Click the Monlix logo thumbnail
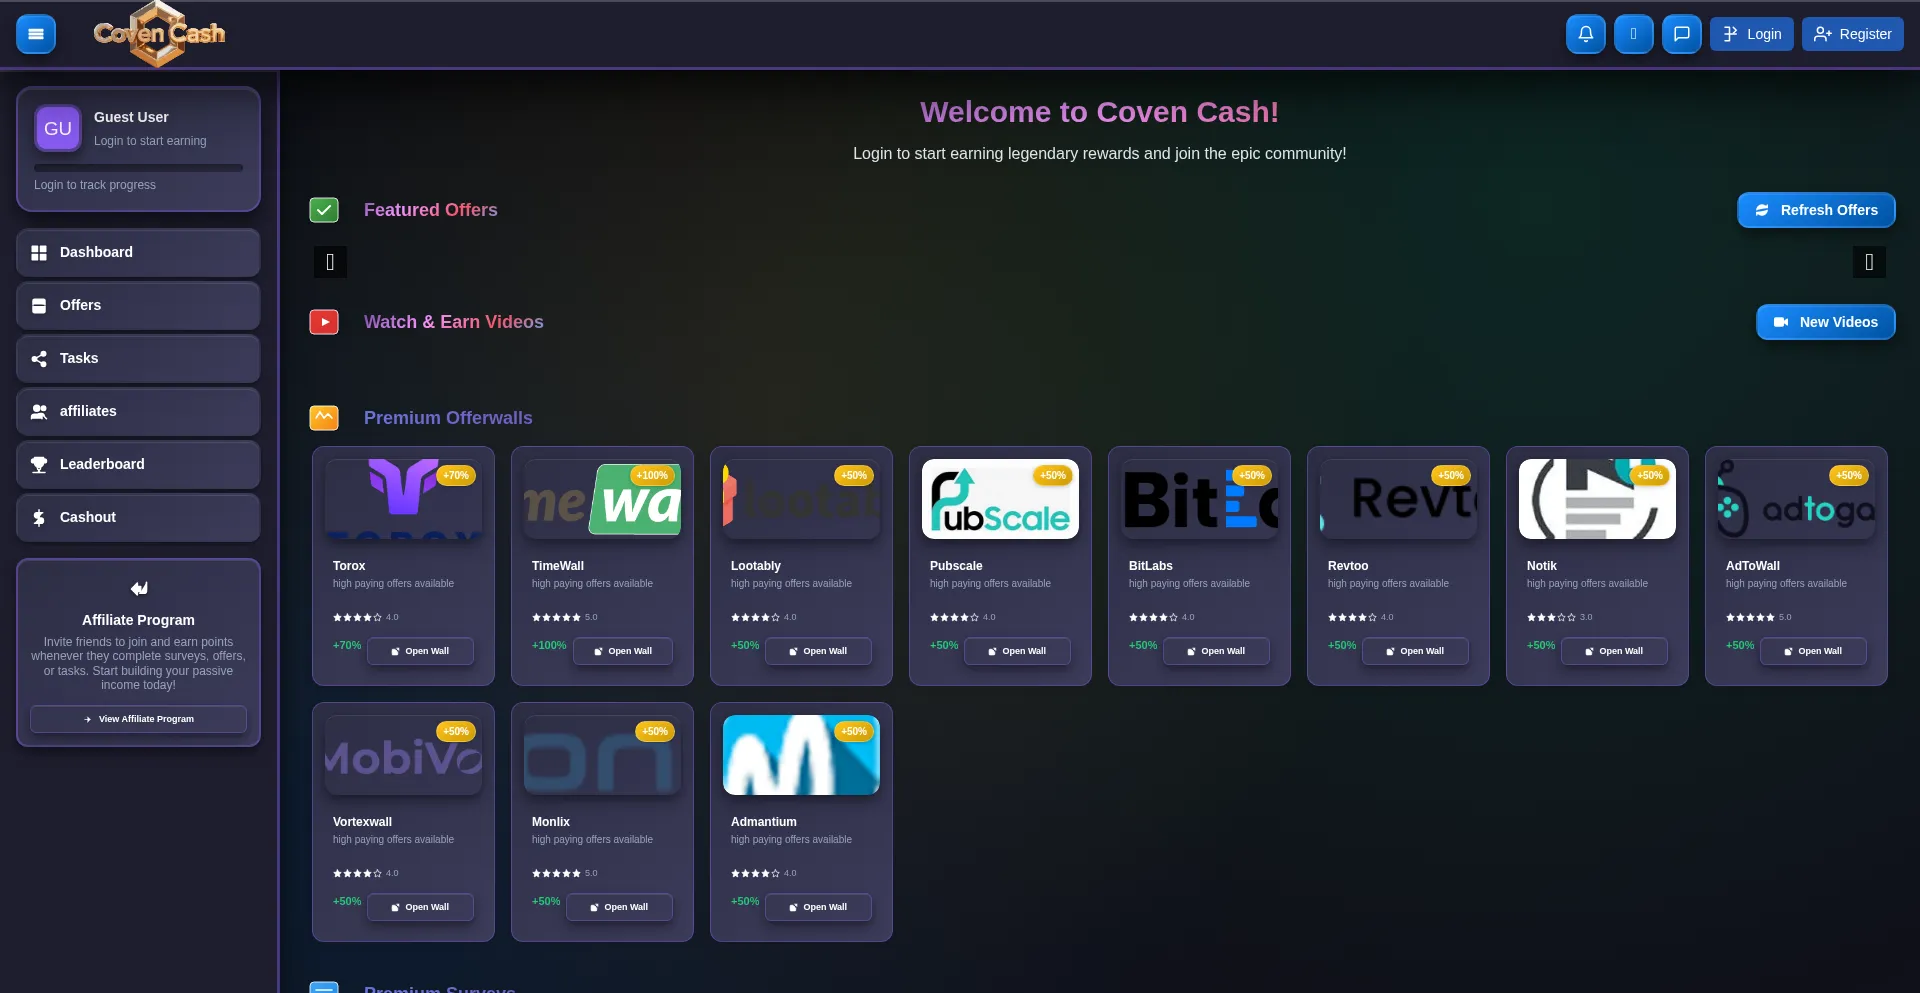This screenshot has height=993, width=1920. click(602, 755)
